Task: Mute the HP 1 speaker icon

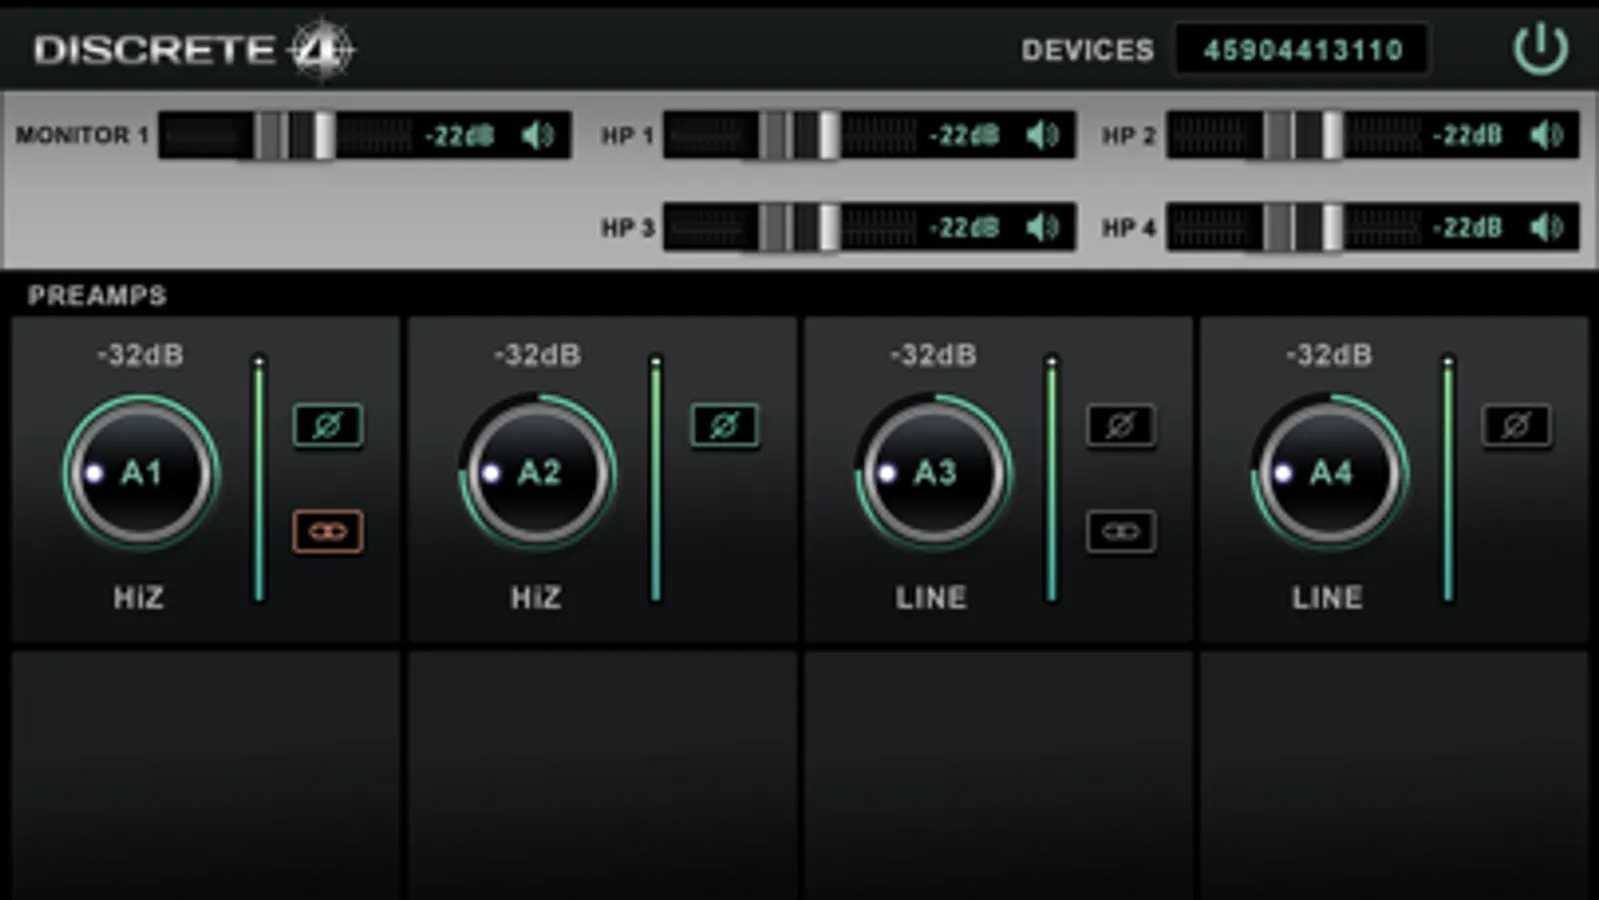Action: click(1043, 135)
